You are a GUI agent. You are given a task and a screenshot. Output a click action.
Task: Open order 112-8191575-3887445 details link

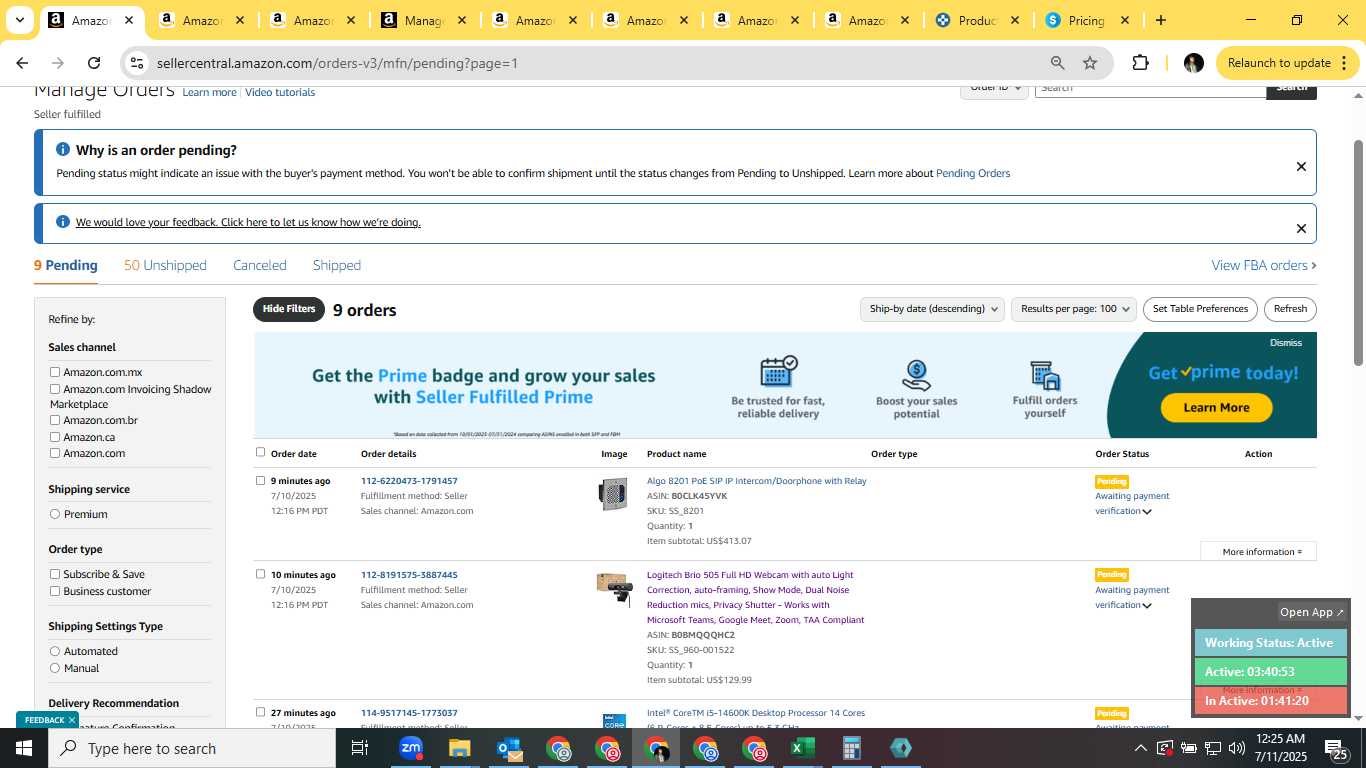point(409,575)
